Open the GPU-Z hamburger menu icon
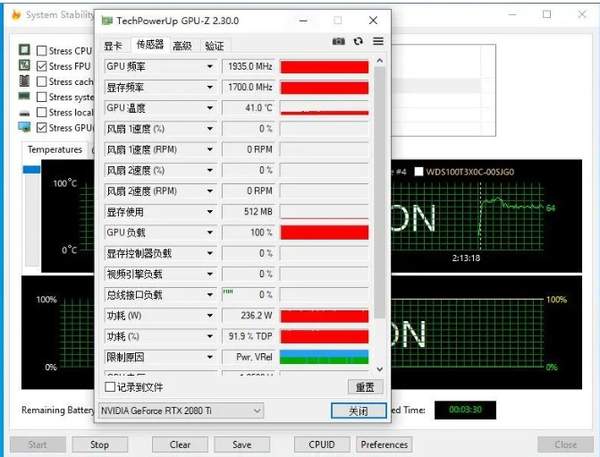Screen dimensions: 600x457 [x=378, y=41]
